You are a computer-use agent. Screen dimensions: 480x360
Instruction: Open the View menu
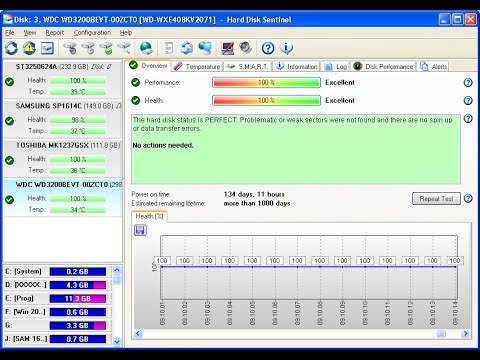(30, 33)
